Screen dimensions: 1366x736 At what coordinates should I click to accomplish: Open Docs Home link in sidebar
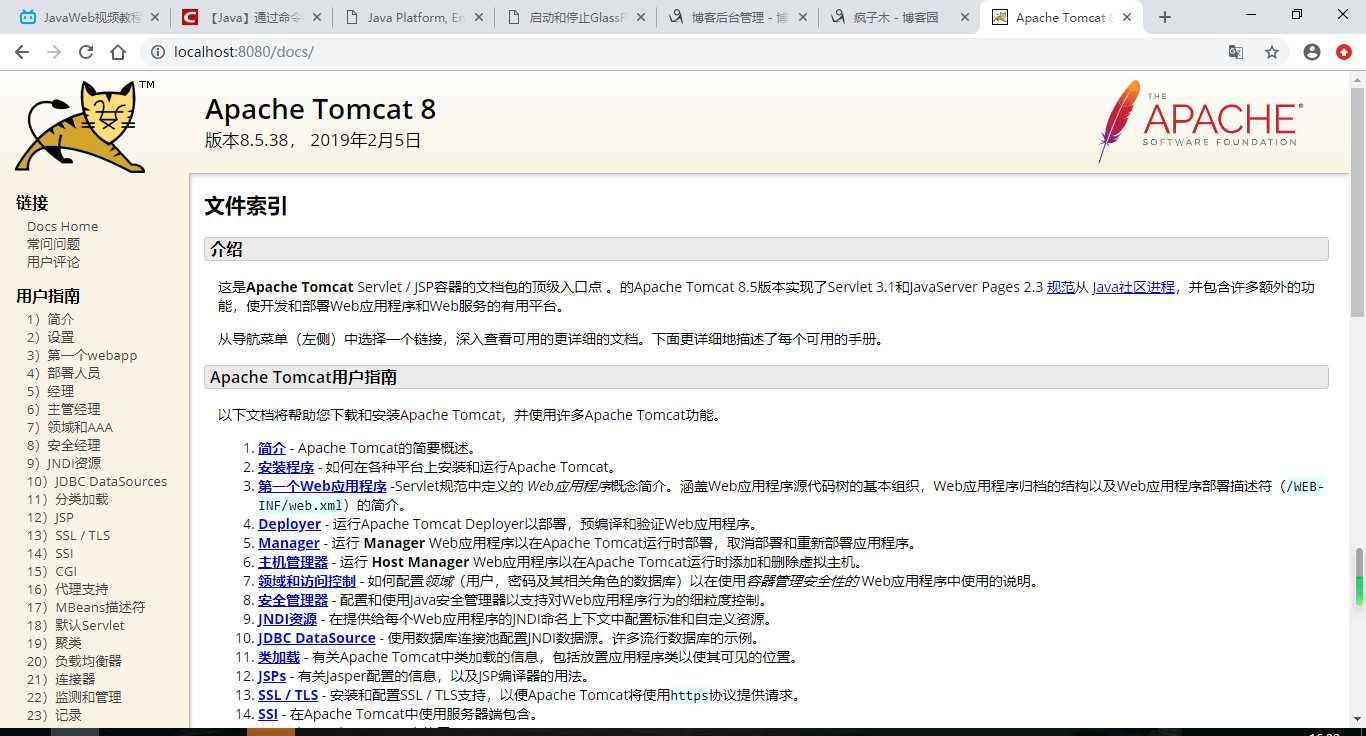click(62, 226)
